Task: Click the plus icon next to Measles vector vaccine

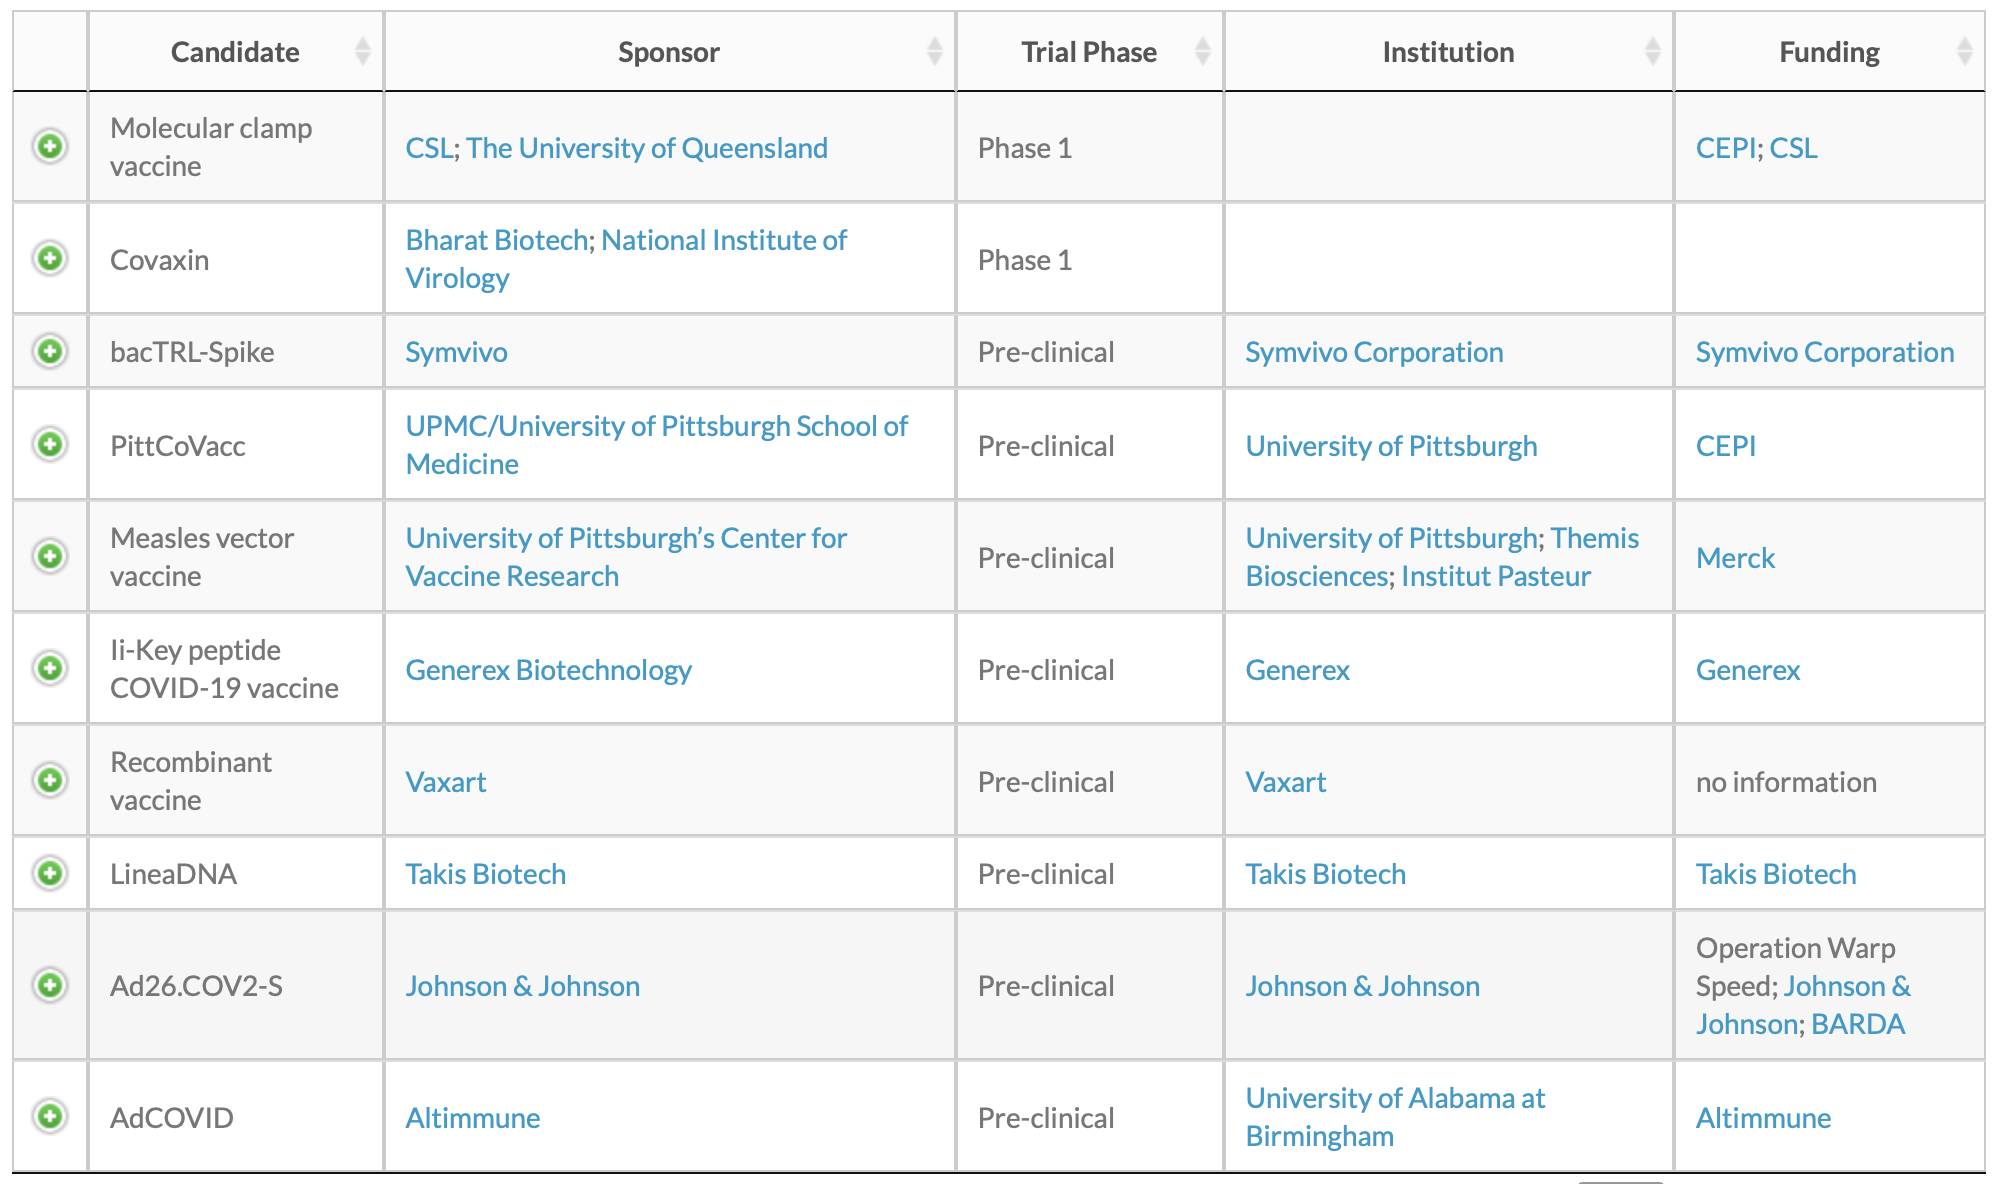Action: pos(49,556)
